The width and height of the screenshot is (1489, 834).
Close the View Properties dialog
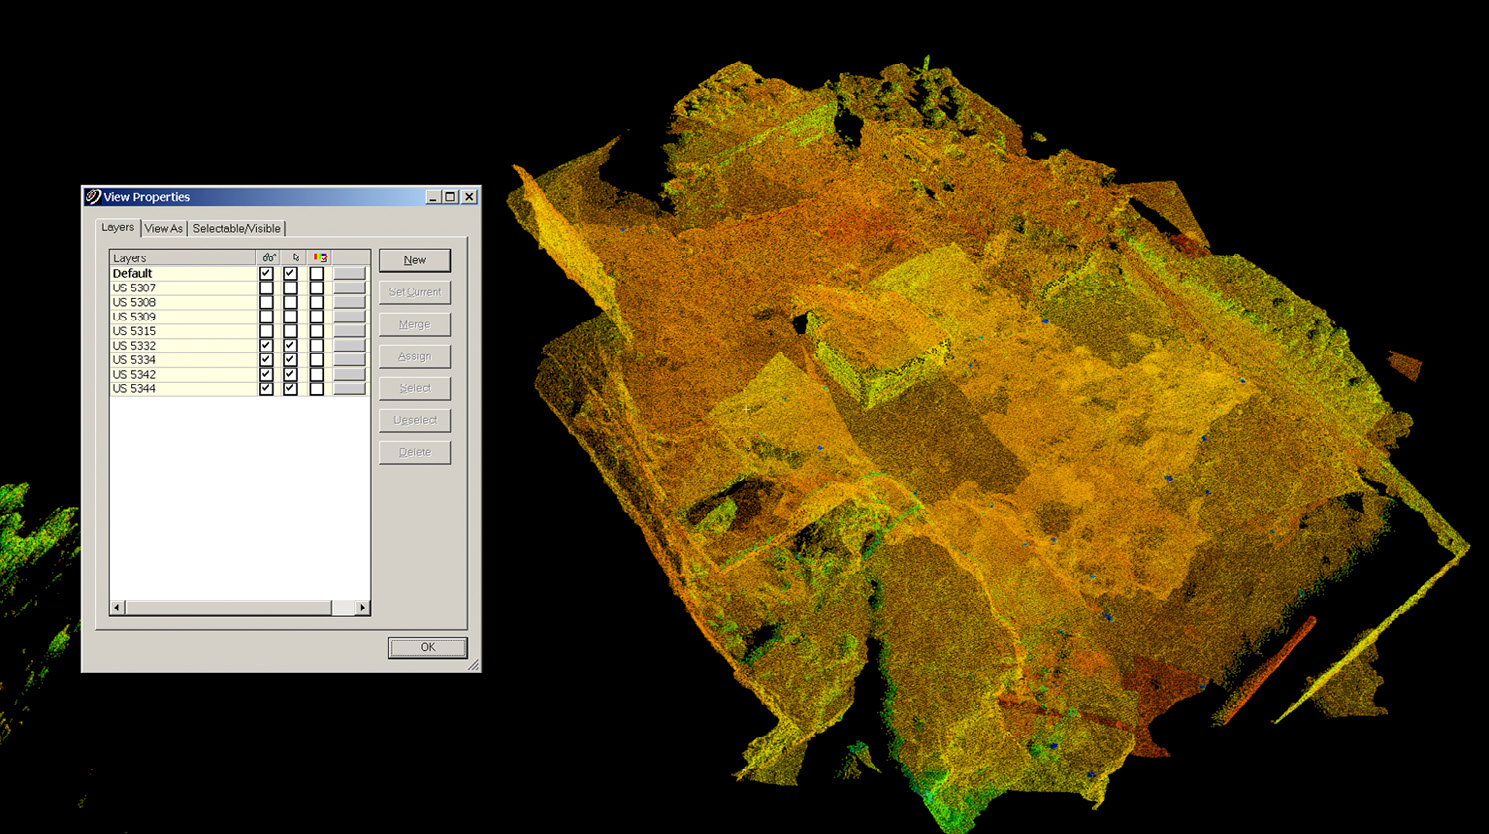[x=468, y=197]
